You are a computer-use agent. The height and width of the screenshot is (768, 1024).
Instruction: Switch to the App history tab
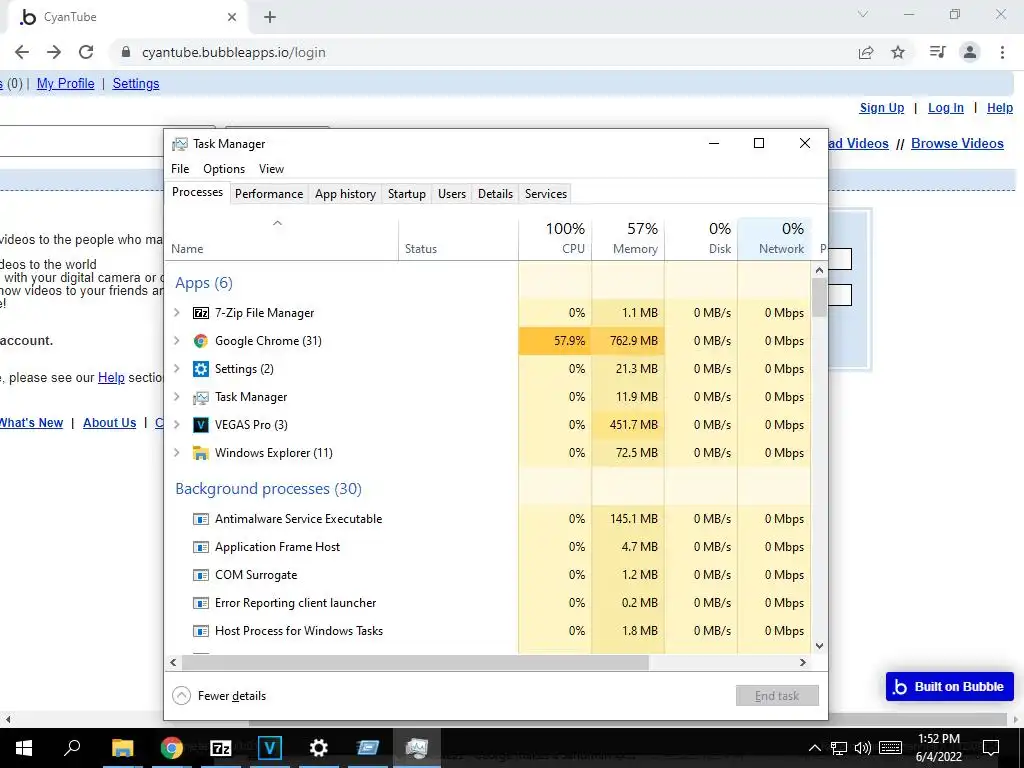coord(345,194)
